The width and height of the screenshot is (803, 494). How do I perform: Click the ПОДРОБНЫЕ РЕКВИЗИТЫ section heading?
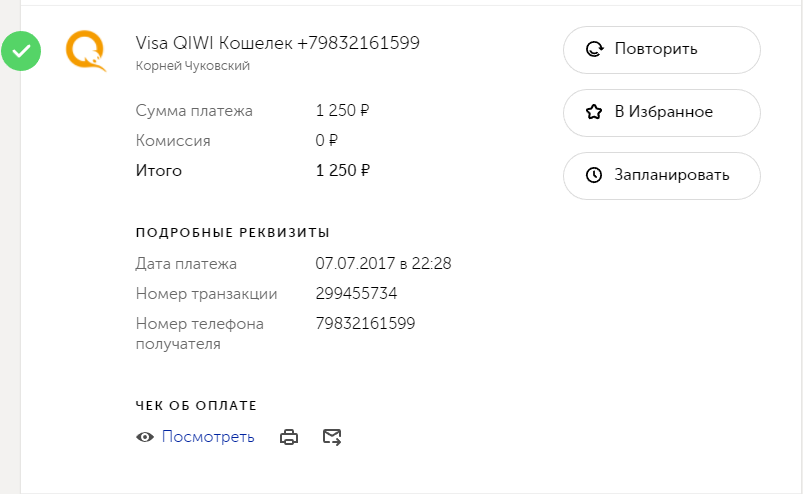click(232, 233)
